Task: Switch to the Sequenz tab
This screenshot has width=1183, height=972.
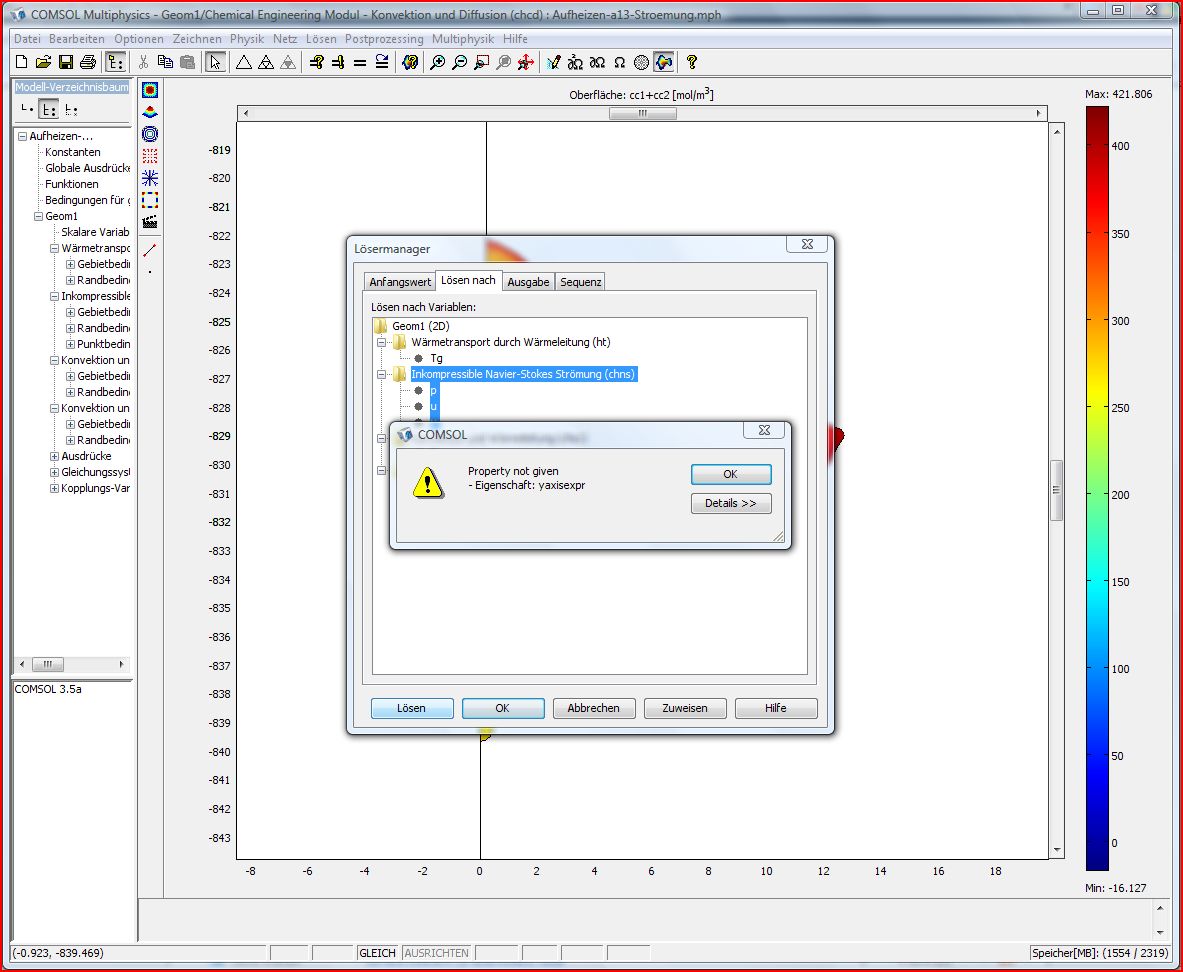Action: coord(580,282)
